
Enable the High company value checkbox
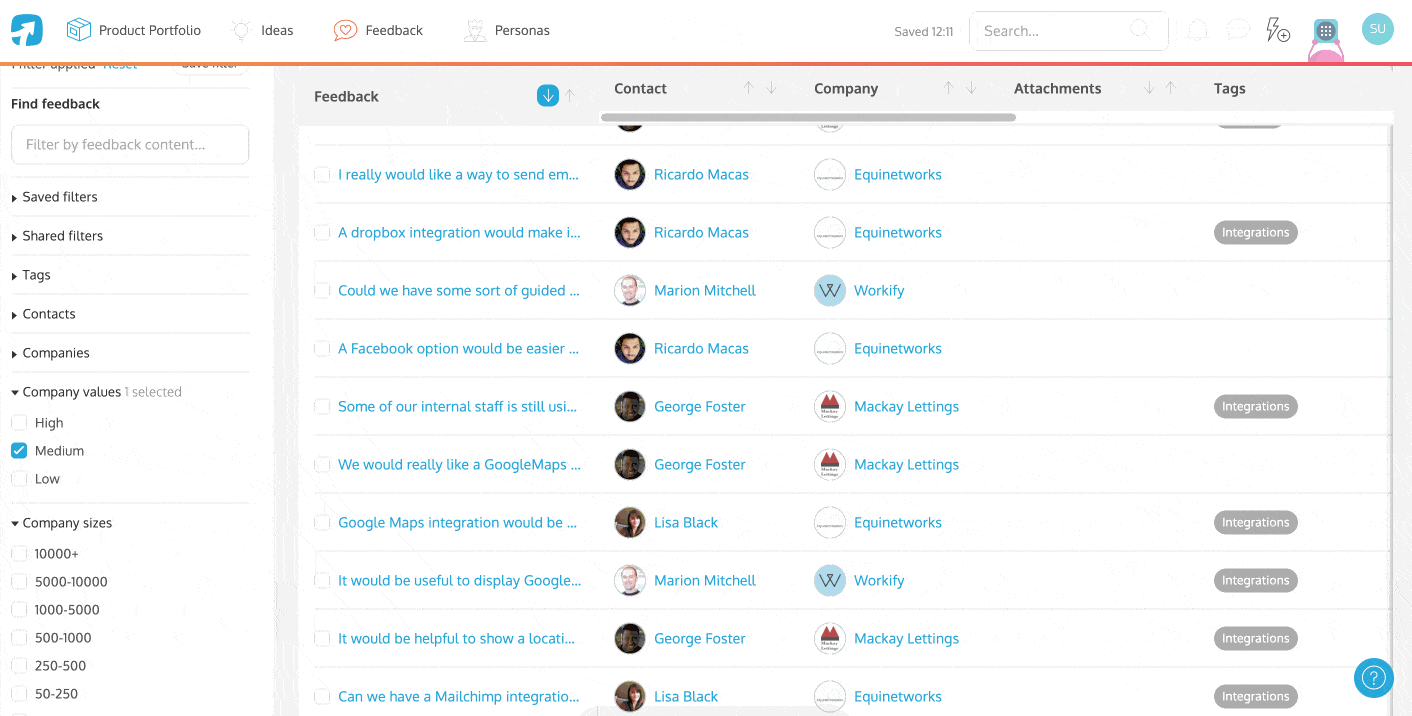[19, 423]
